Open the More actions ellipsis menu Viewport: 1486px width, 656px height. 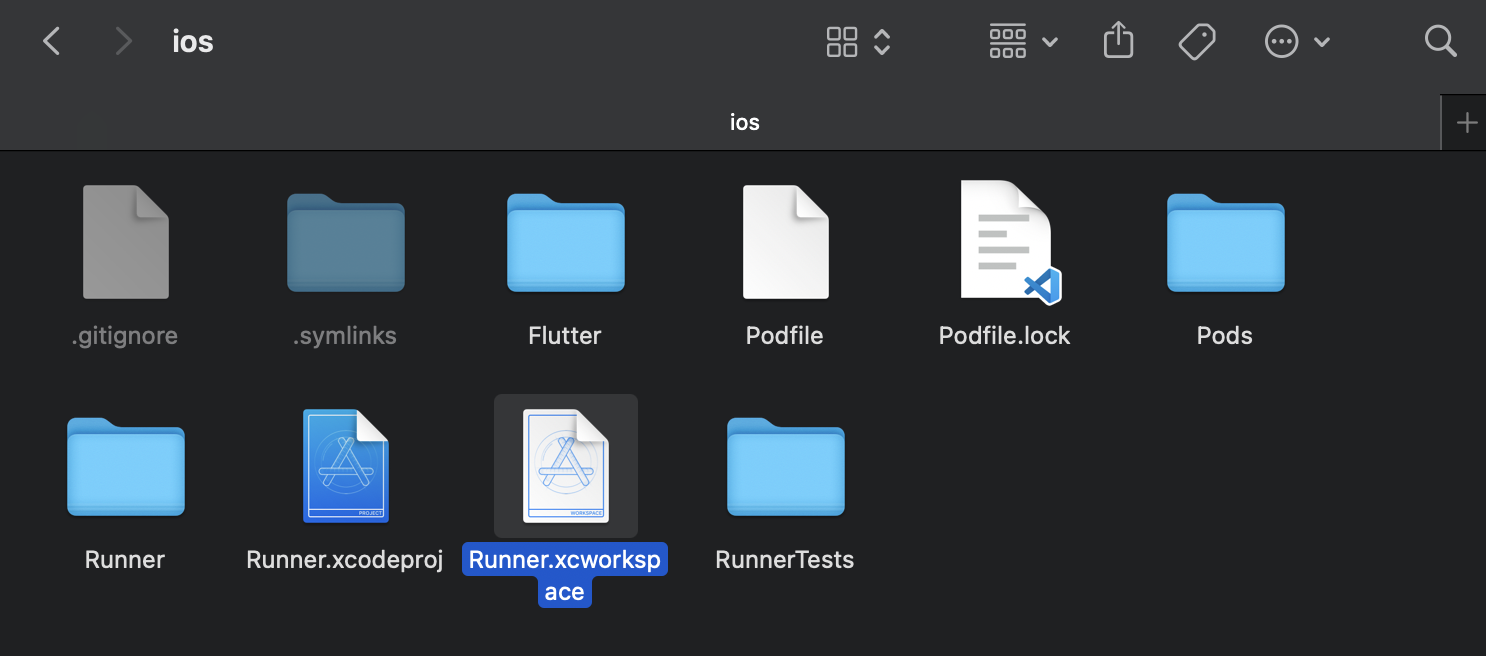pos(1281,42)
